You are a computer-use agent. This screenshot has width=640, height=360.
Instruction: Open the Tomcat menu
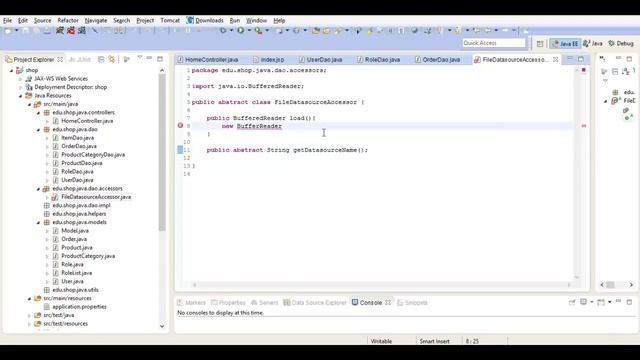[170, 20]
